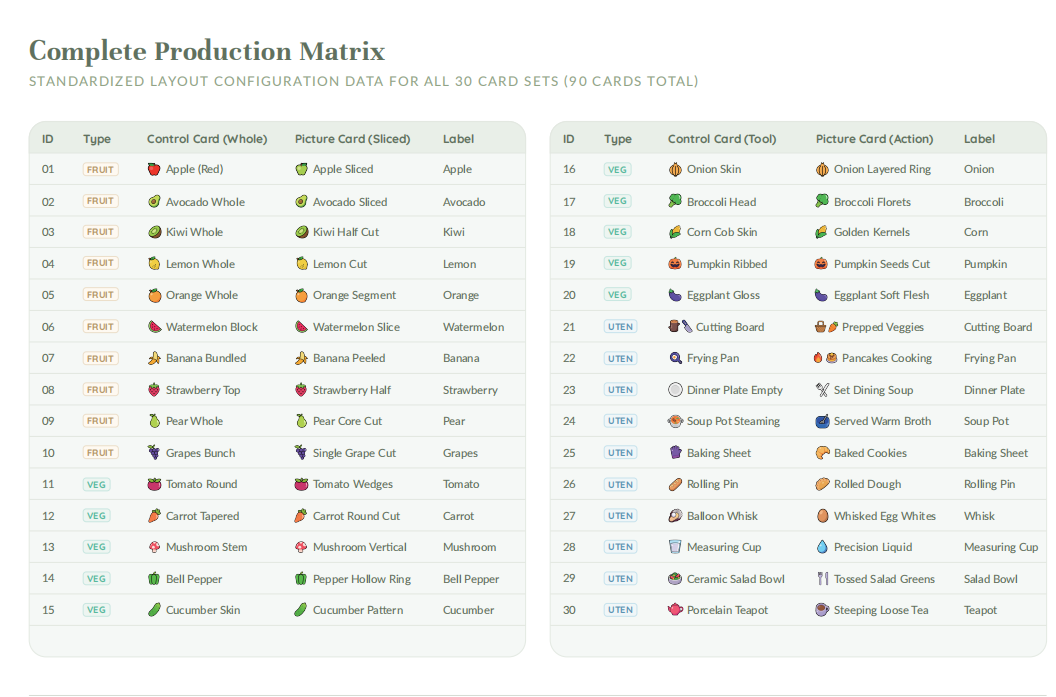The width and height of the screenshot is (1056, 697).
Task: Click the banana icon next to Banana Peeled
Action: [301, 358]
